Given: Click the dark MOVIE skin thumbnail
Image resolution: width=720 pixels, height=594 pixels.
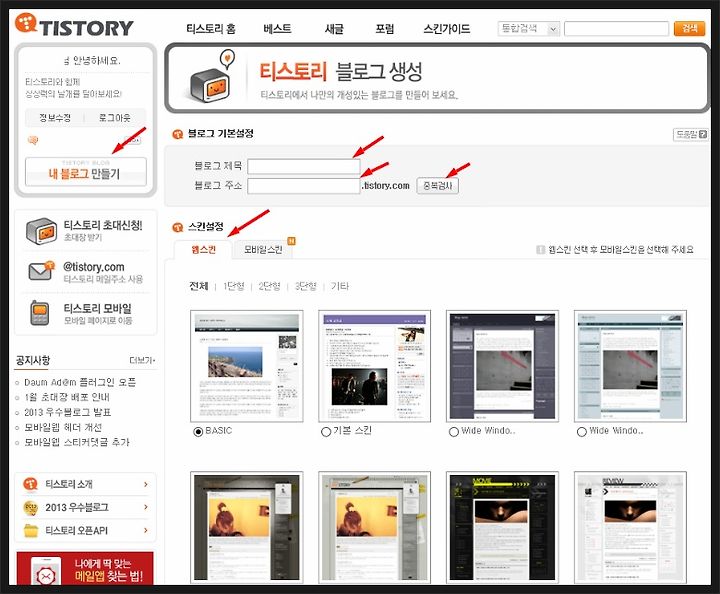Looking at the screenshot, I should [x=502, y=527].
